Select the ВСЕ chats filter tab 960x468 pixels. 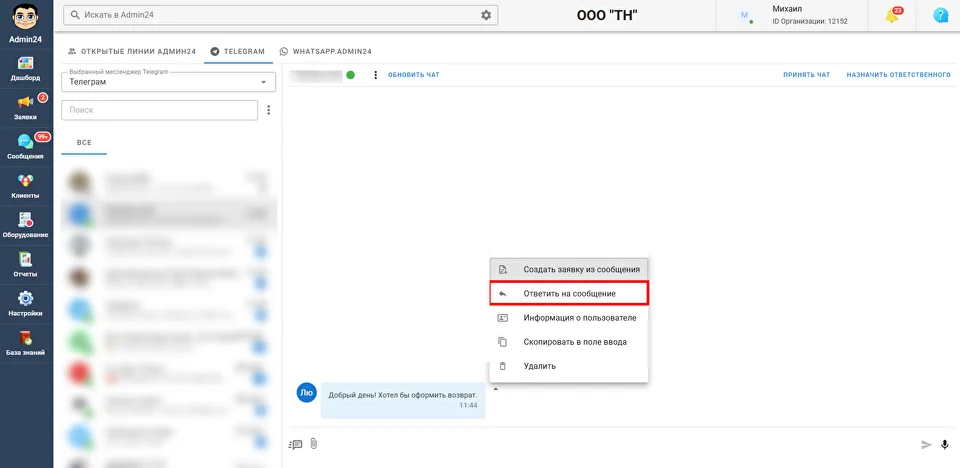84,143
